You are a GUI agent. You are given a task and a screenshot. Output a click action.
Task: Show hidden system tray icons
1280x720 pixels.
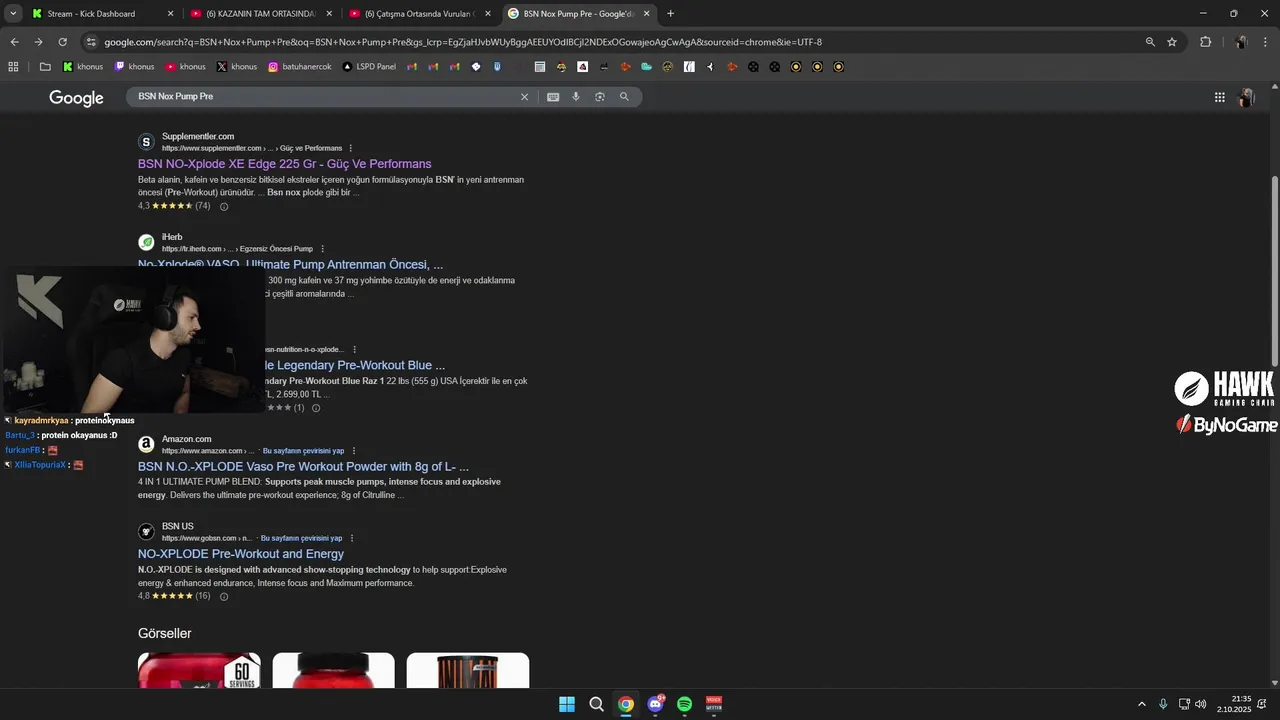pyautogui.click(x=1142, y=704)
